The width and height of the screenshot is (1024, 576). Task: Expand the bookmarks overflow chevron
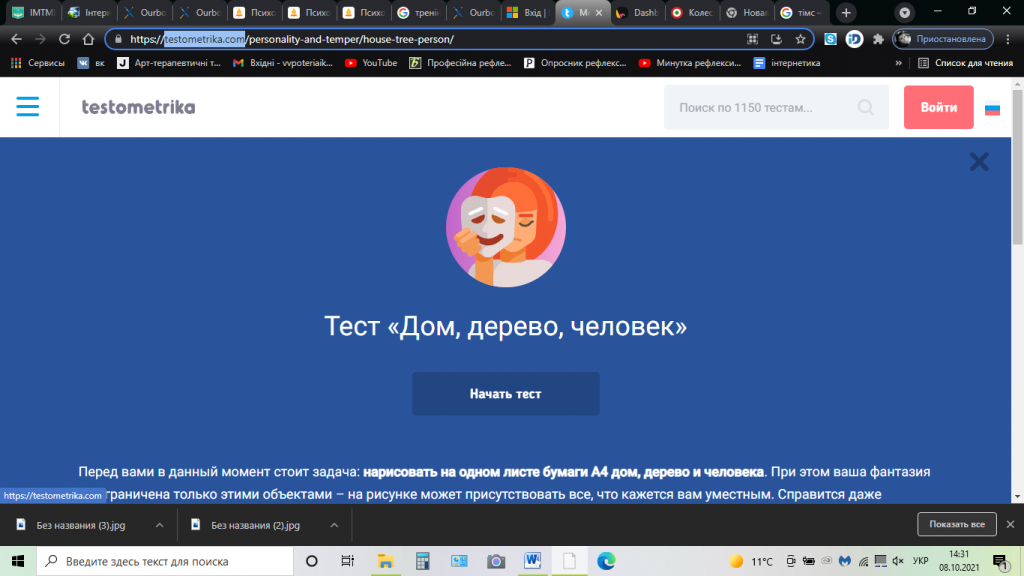click(x=897, y=62)
